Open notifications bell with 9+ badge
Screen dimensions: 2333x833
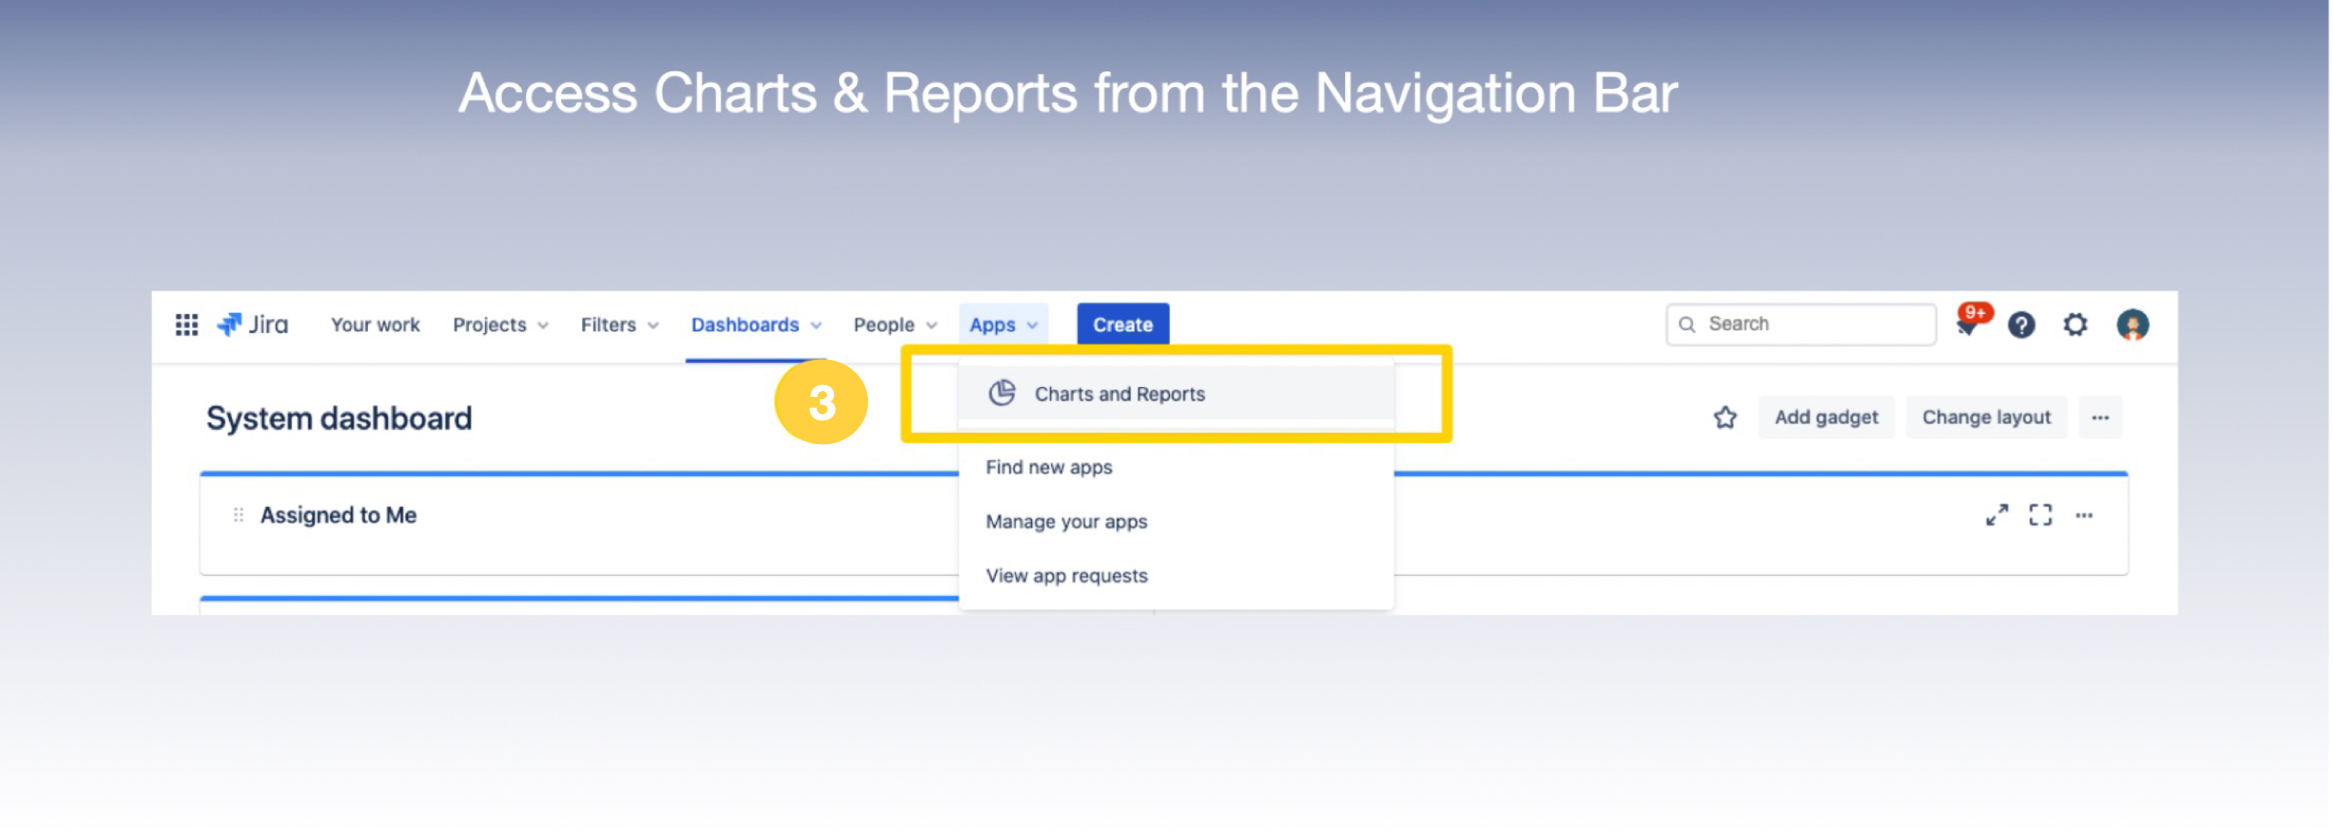coord(1967,325)
